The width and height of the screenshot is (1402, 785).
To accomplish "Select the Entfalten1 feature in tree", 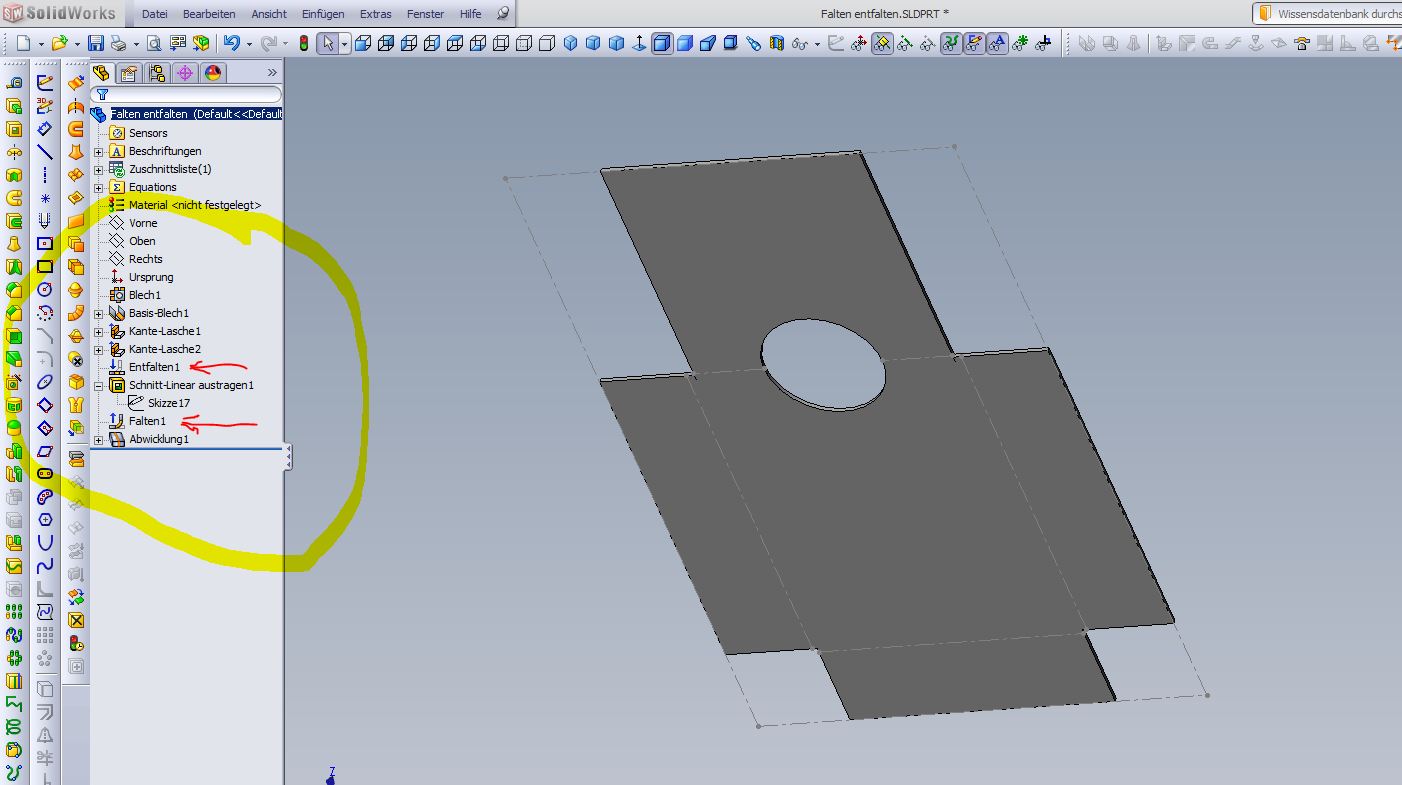I will (x=154, y=367).
